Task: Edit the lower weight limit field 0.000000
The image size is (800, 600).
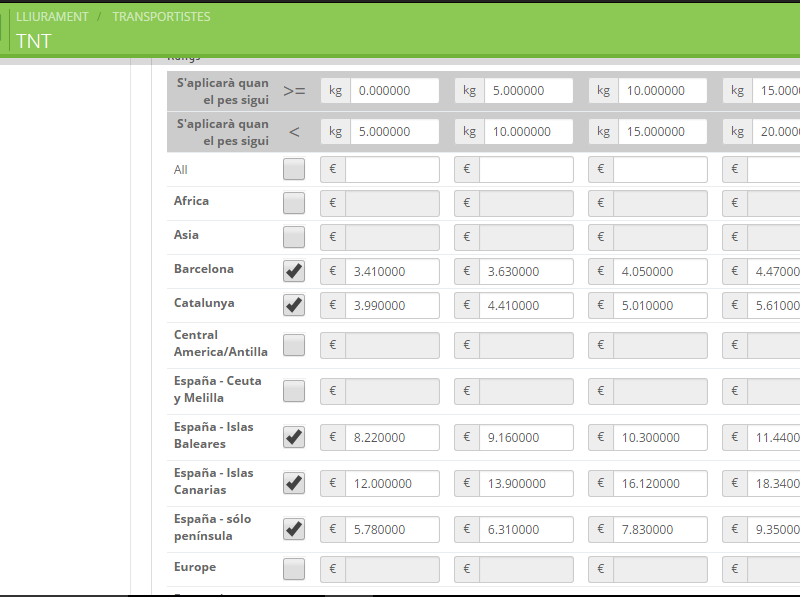Action: (394, 90)
